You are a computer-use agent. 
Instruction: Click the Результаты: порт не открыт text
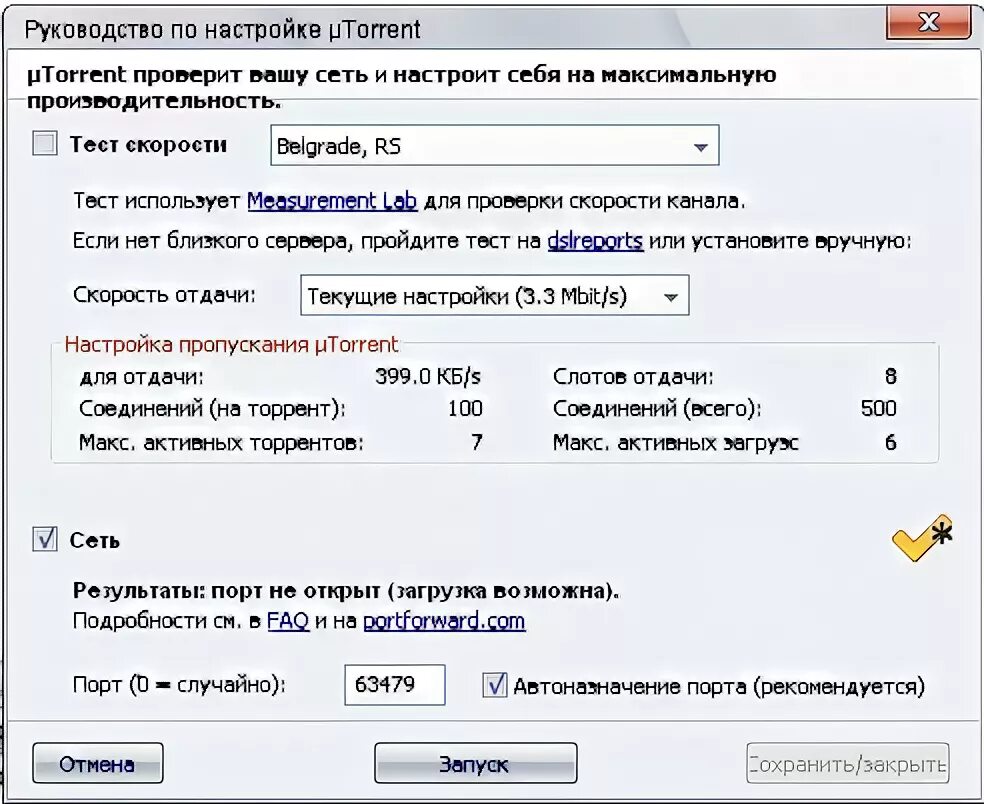[x=346, y=591]
